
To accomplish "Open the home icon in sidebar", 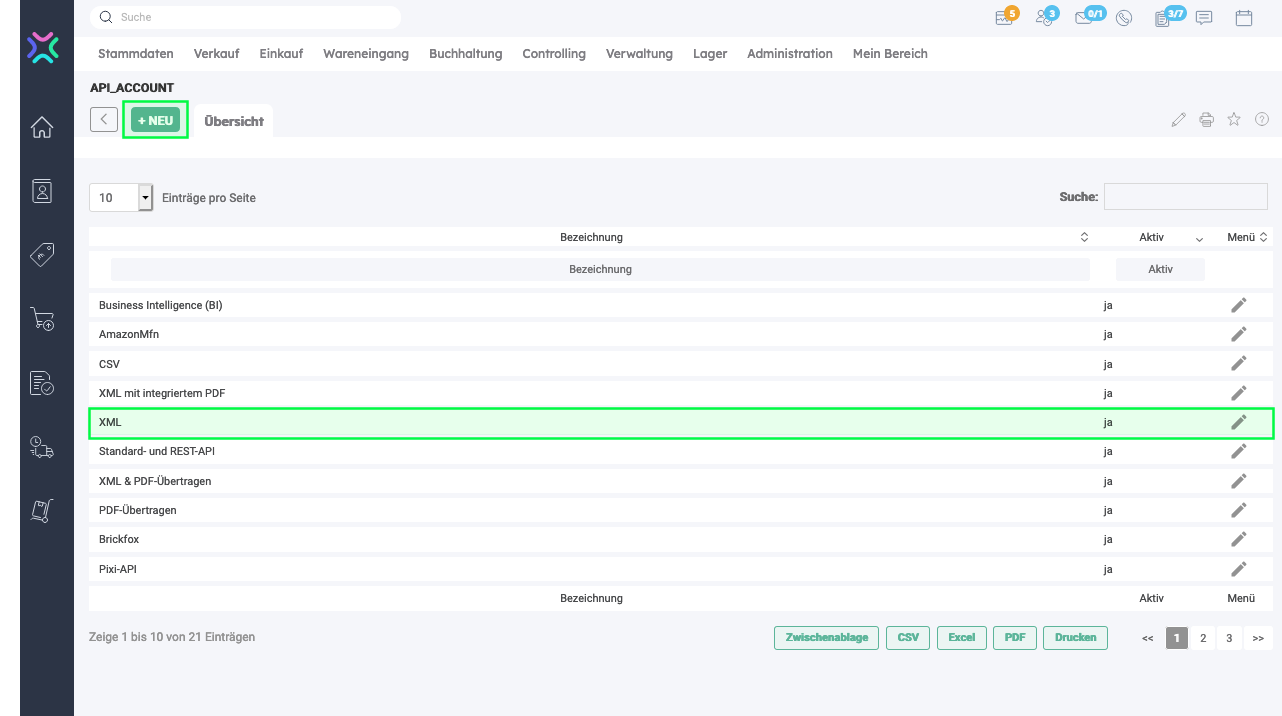I will (42, 128).
